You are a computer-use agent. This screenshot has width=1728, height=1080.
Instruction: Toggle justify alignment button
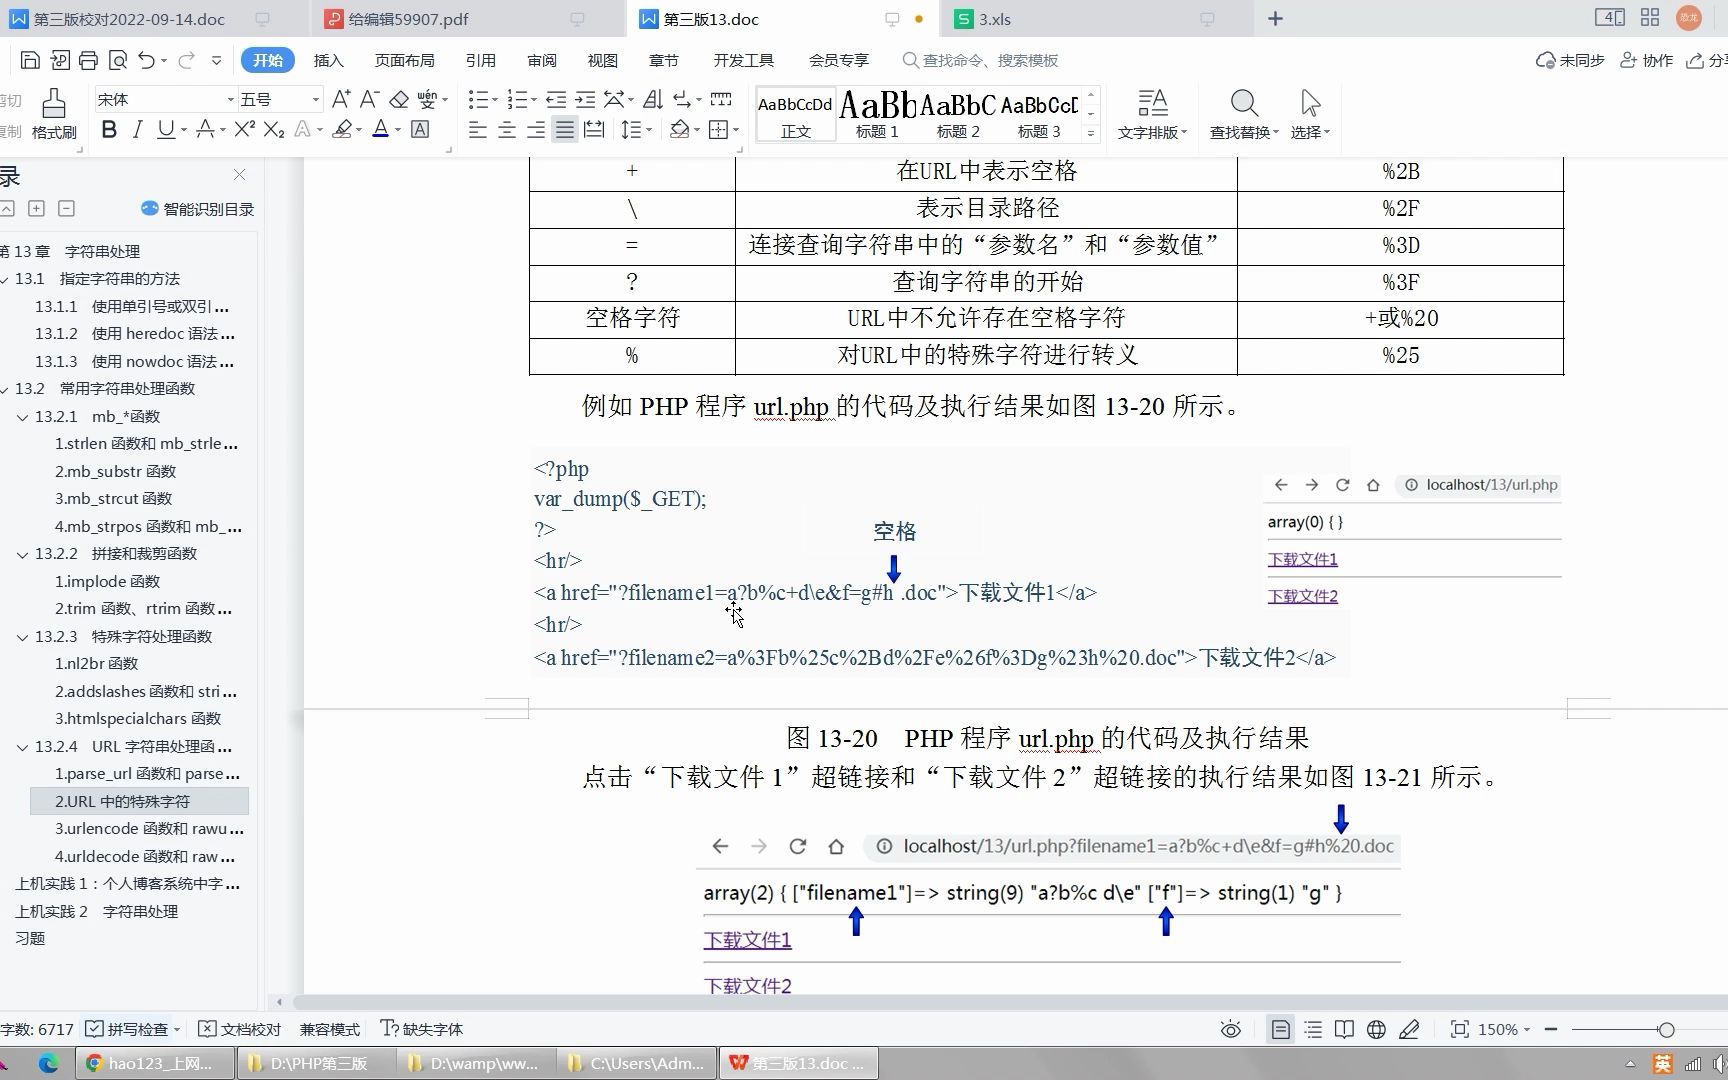[565, 130]
